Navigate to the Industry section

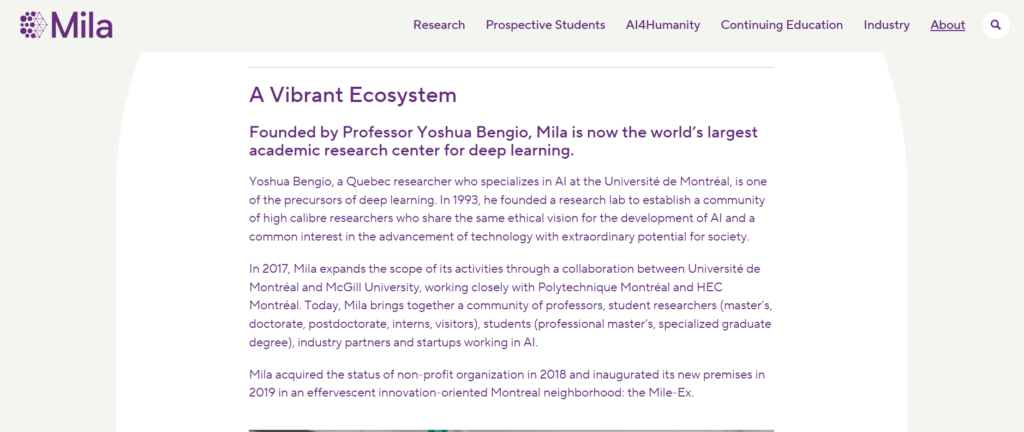[886, 25]
